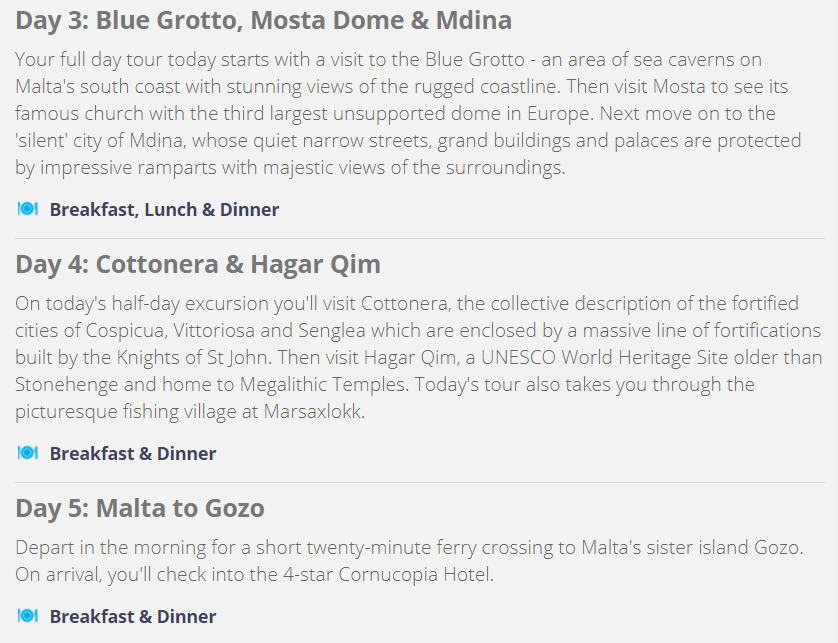This screenshot has width=838, height=643.
Task: Click Breakfast & Dinner label under Day 5
Action: [133, 617]
